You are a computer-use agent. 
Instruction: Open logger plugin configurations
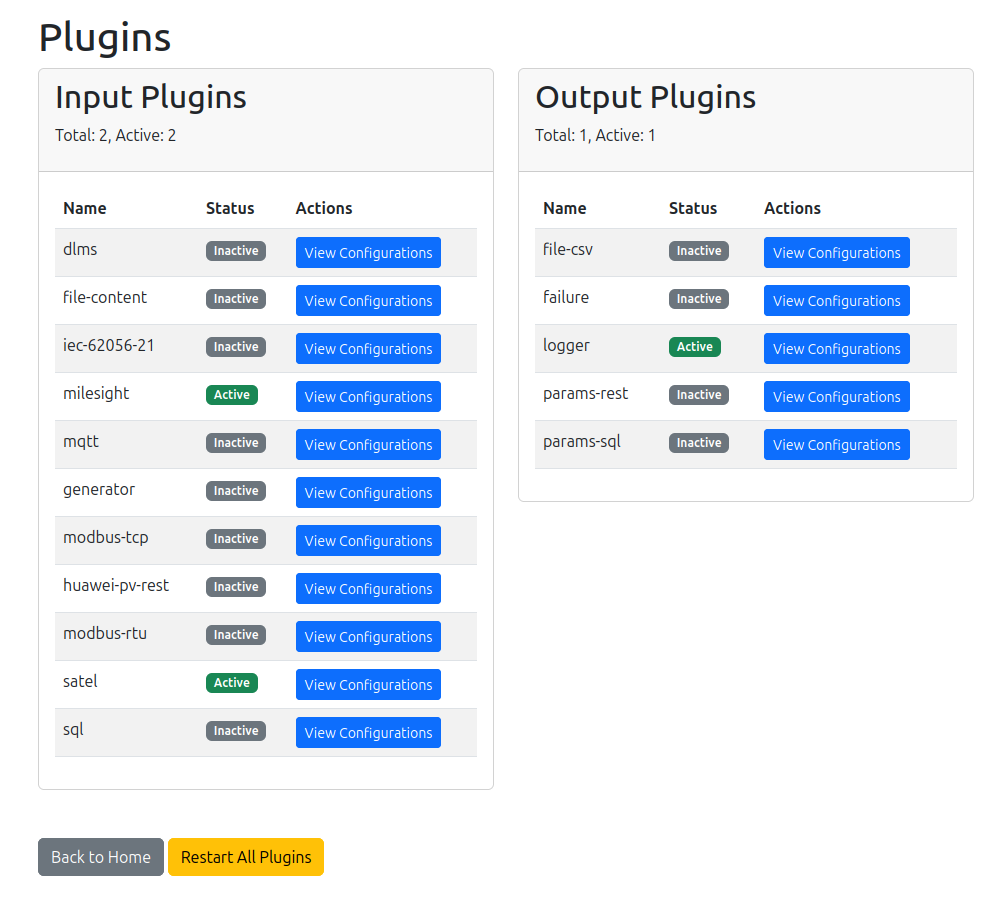(x=836, y=349)
